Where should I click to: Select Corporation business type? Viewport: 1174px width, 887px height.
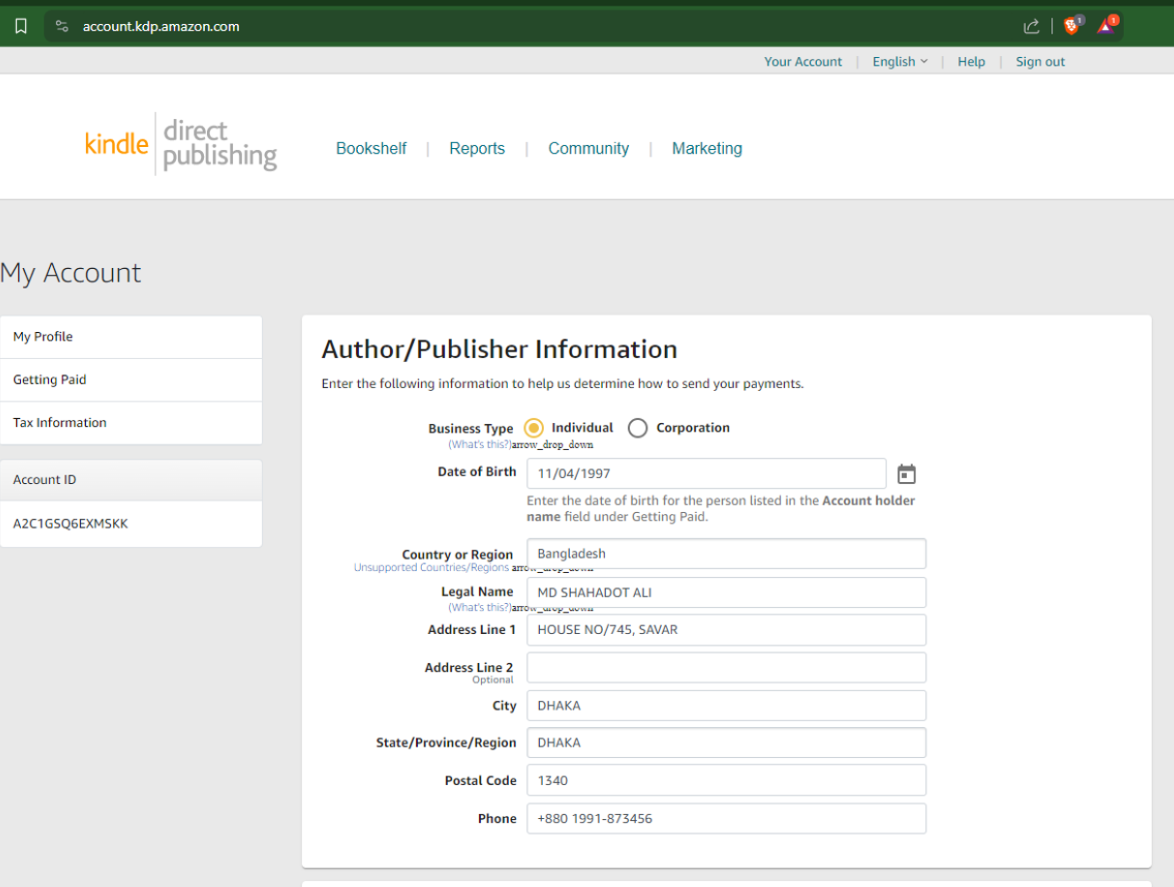(637, 427)
